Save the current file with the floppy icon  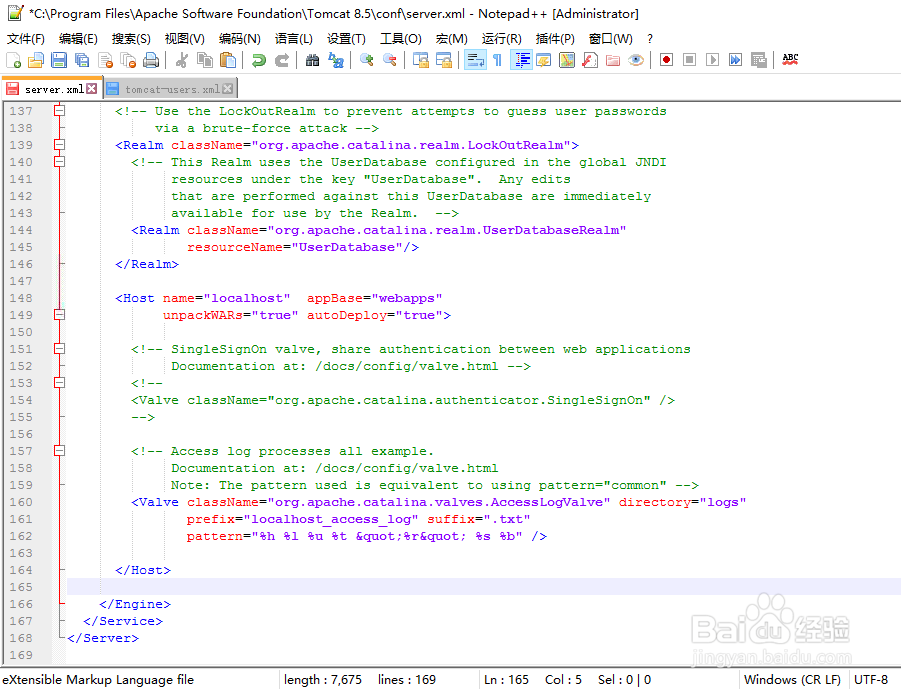59,60
